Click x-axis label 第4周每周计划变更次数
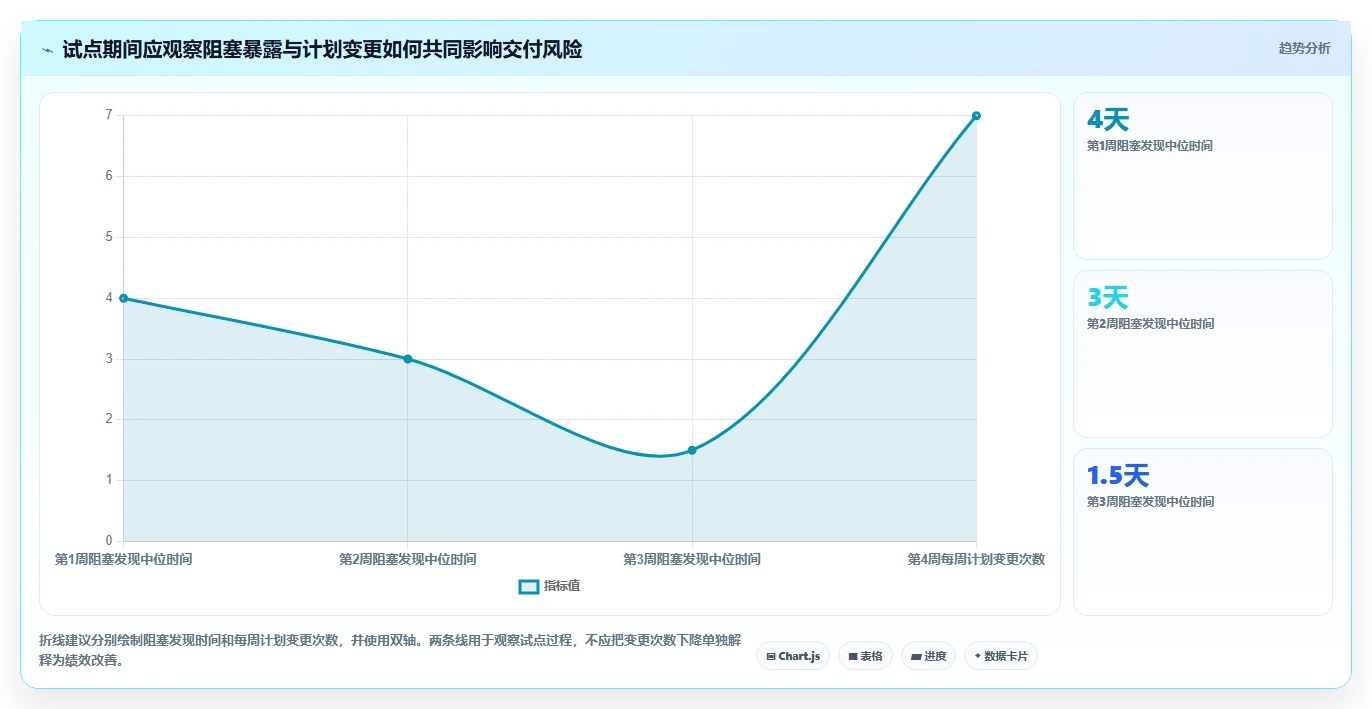1372x709 pixels. click(x=976, y=560)
